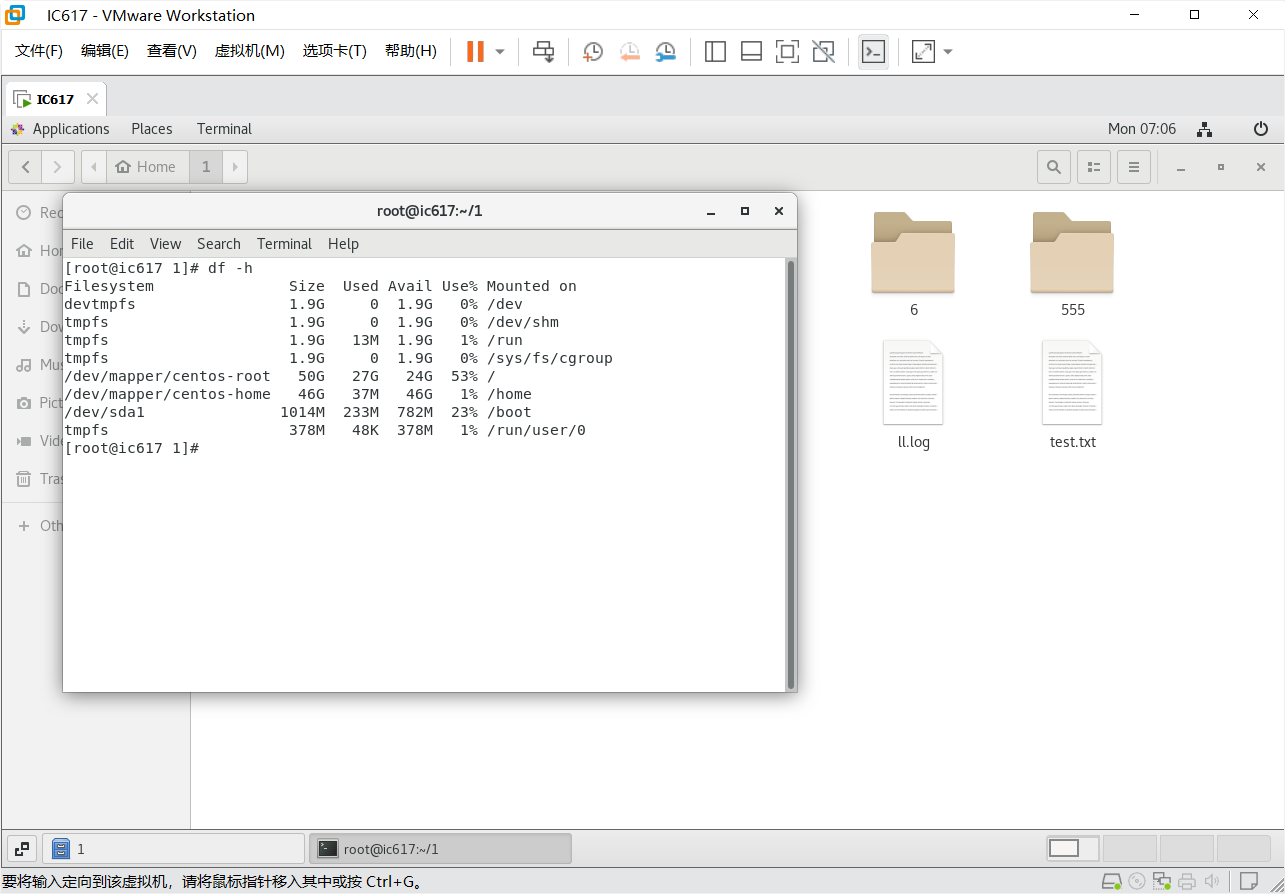This screenshot has width=1285, height=894.
Task: Click Terminal in the GNOME top bar
Action: point(224,129)
